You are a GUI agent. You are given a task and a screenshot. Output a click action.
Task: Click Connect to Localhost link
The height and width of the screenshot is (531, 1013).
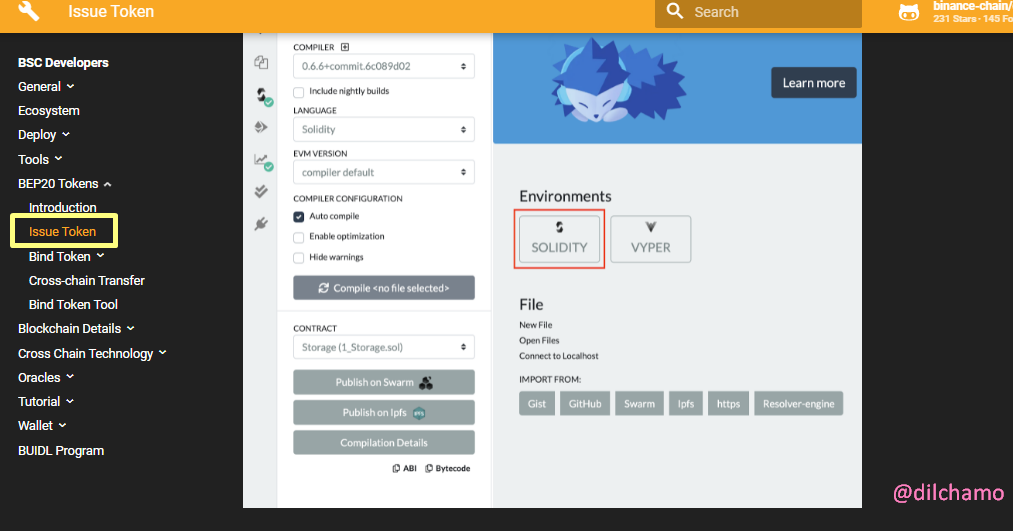pos(559,356)
